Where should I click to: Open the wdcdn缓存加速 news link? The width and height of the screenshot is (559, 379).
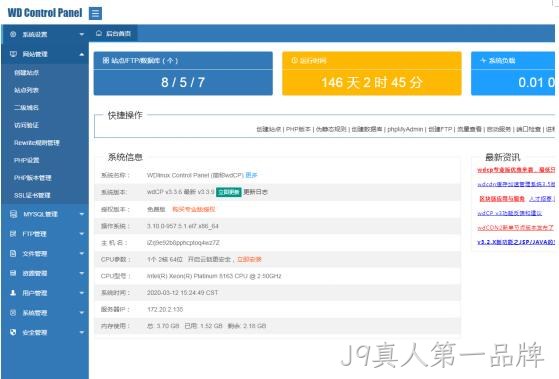[516, 184]
